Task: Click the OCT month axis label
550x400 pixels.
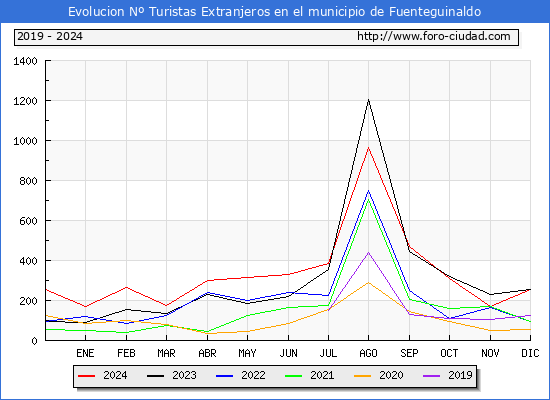Action: pyautogui.click(x=449, y=353)
